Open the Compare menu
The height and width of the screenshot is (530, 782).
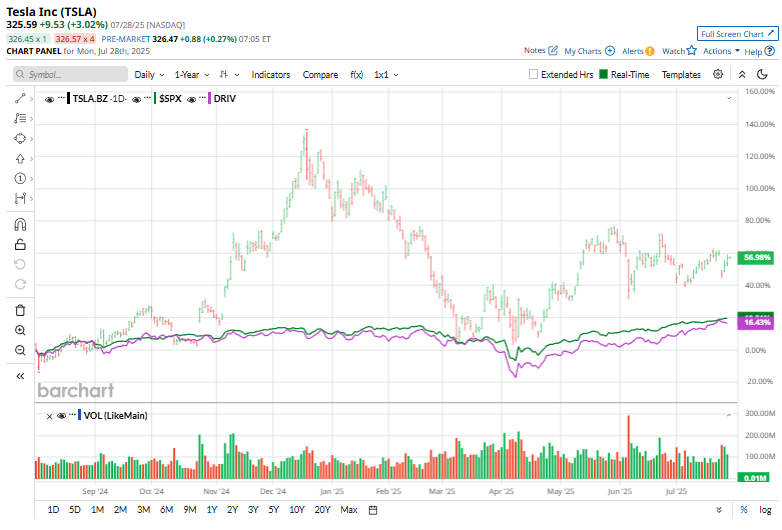click(320, 74)
